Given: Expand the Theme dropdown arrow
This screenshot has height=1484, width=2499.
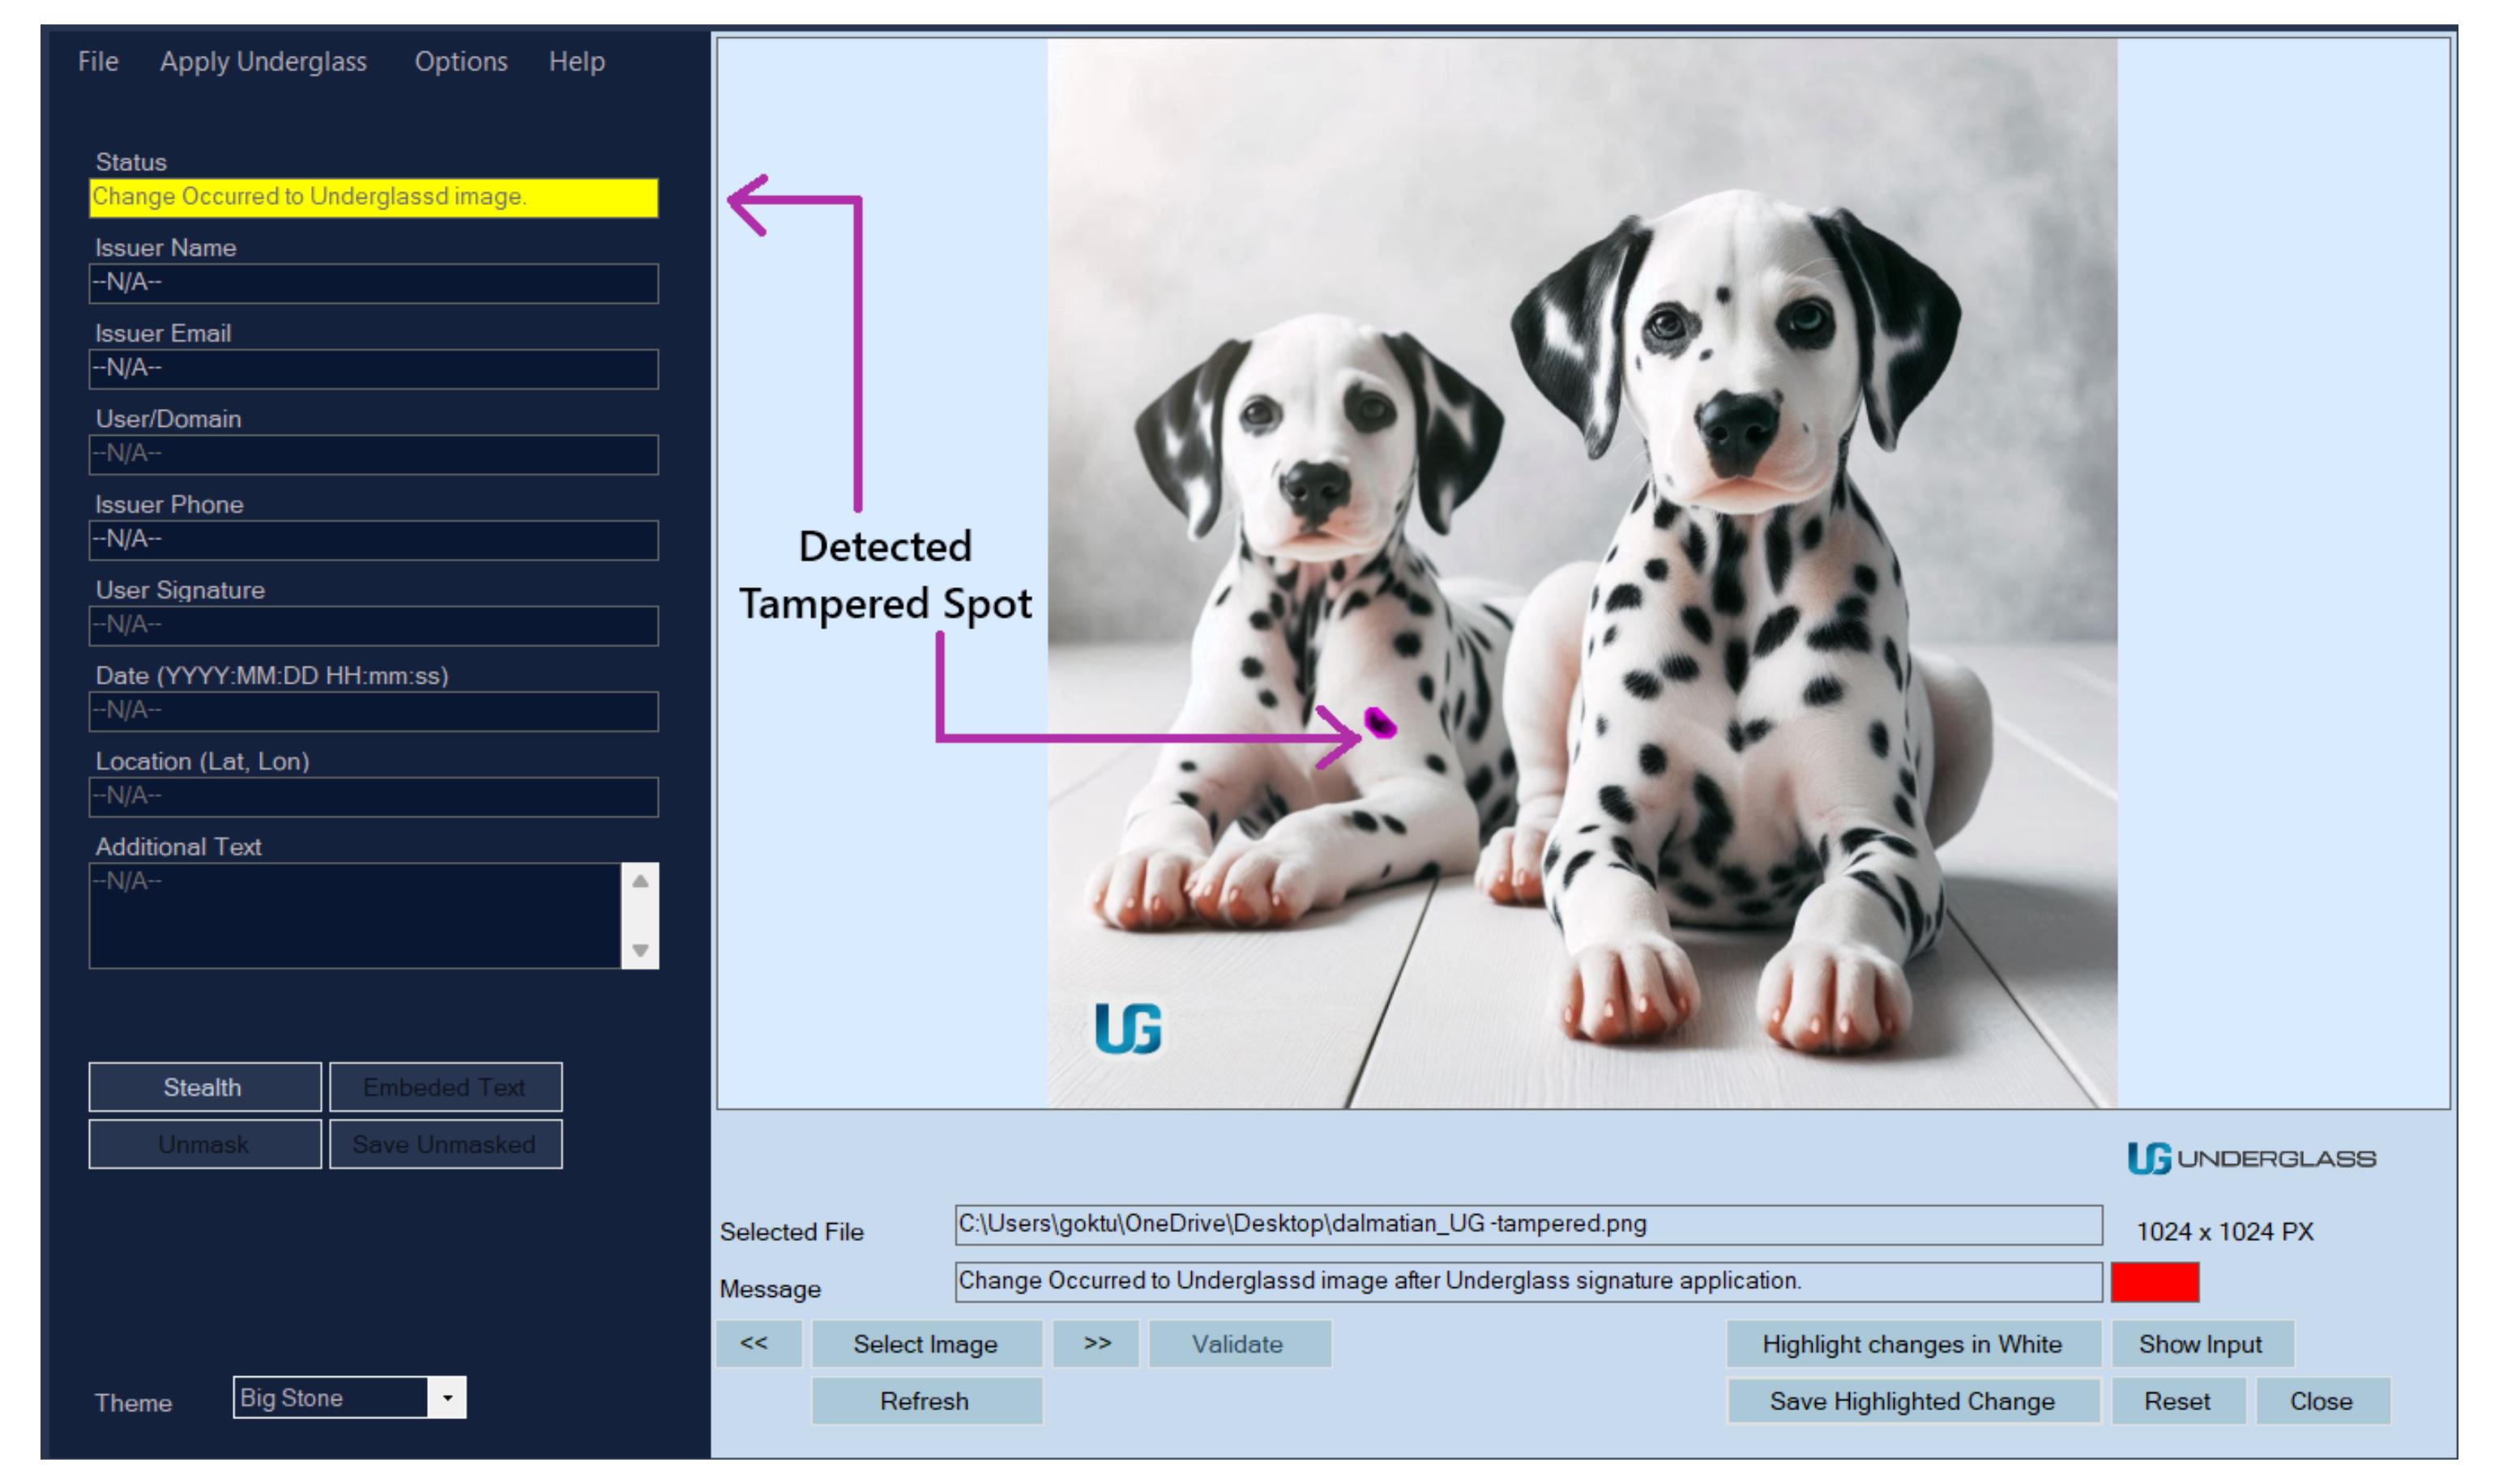Looking at the screenshot, I should (x=447, y=1398).
